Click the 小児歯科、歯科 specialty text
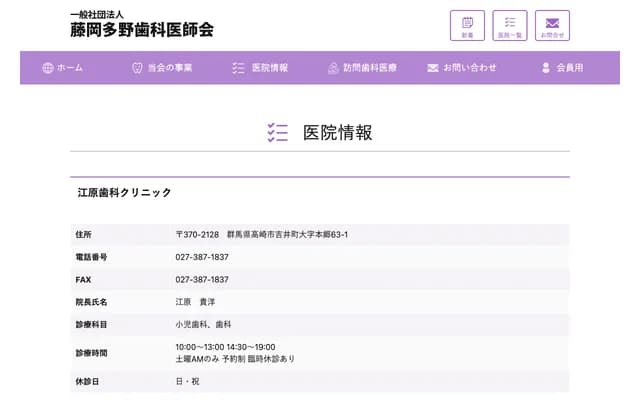Screen dimensions: 640x400 [x=203, y=325]
